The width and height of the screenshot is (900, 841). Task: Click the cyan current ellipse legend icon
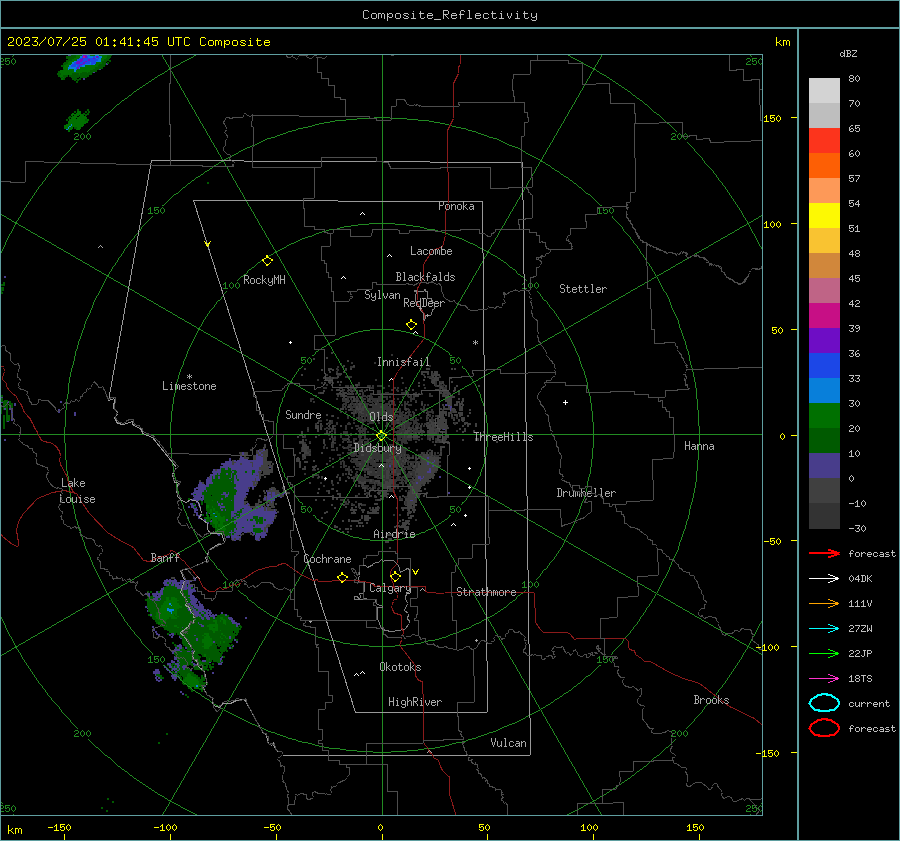pos(824,703)
